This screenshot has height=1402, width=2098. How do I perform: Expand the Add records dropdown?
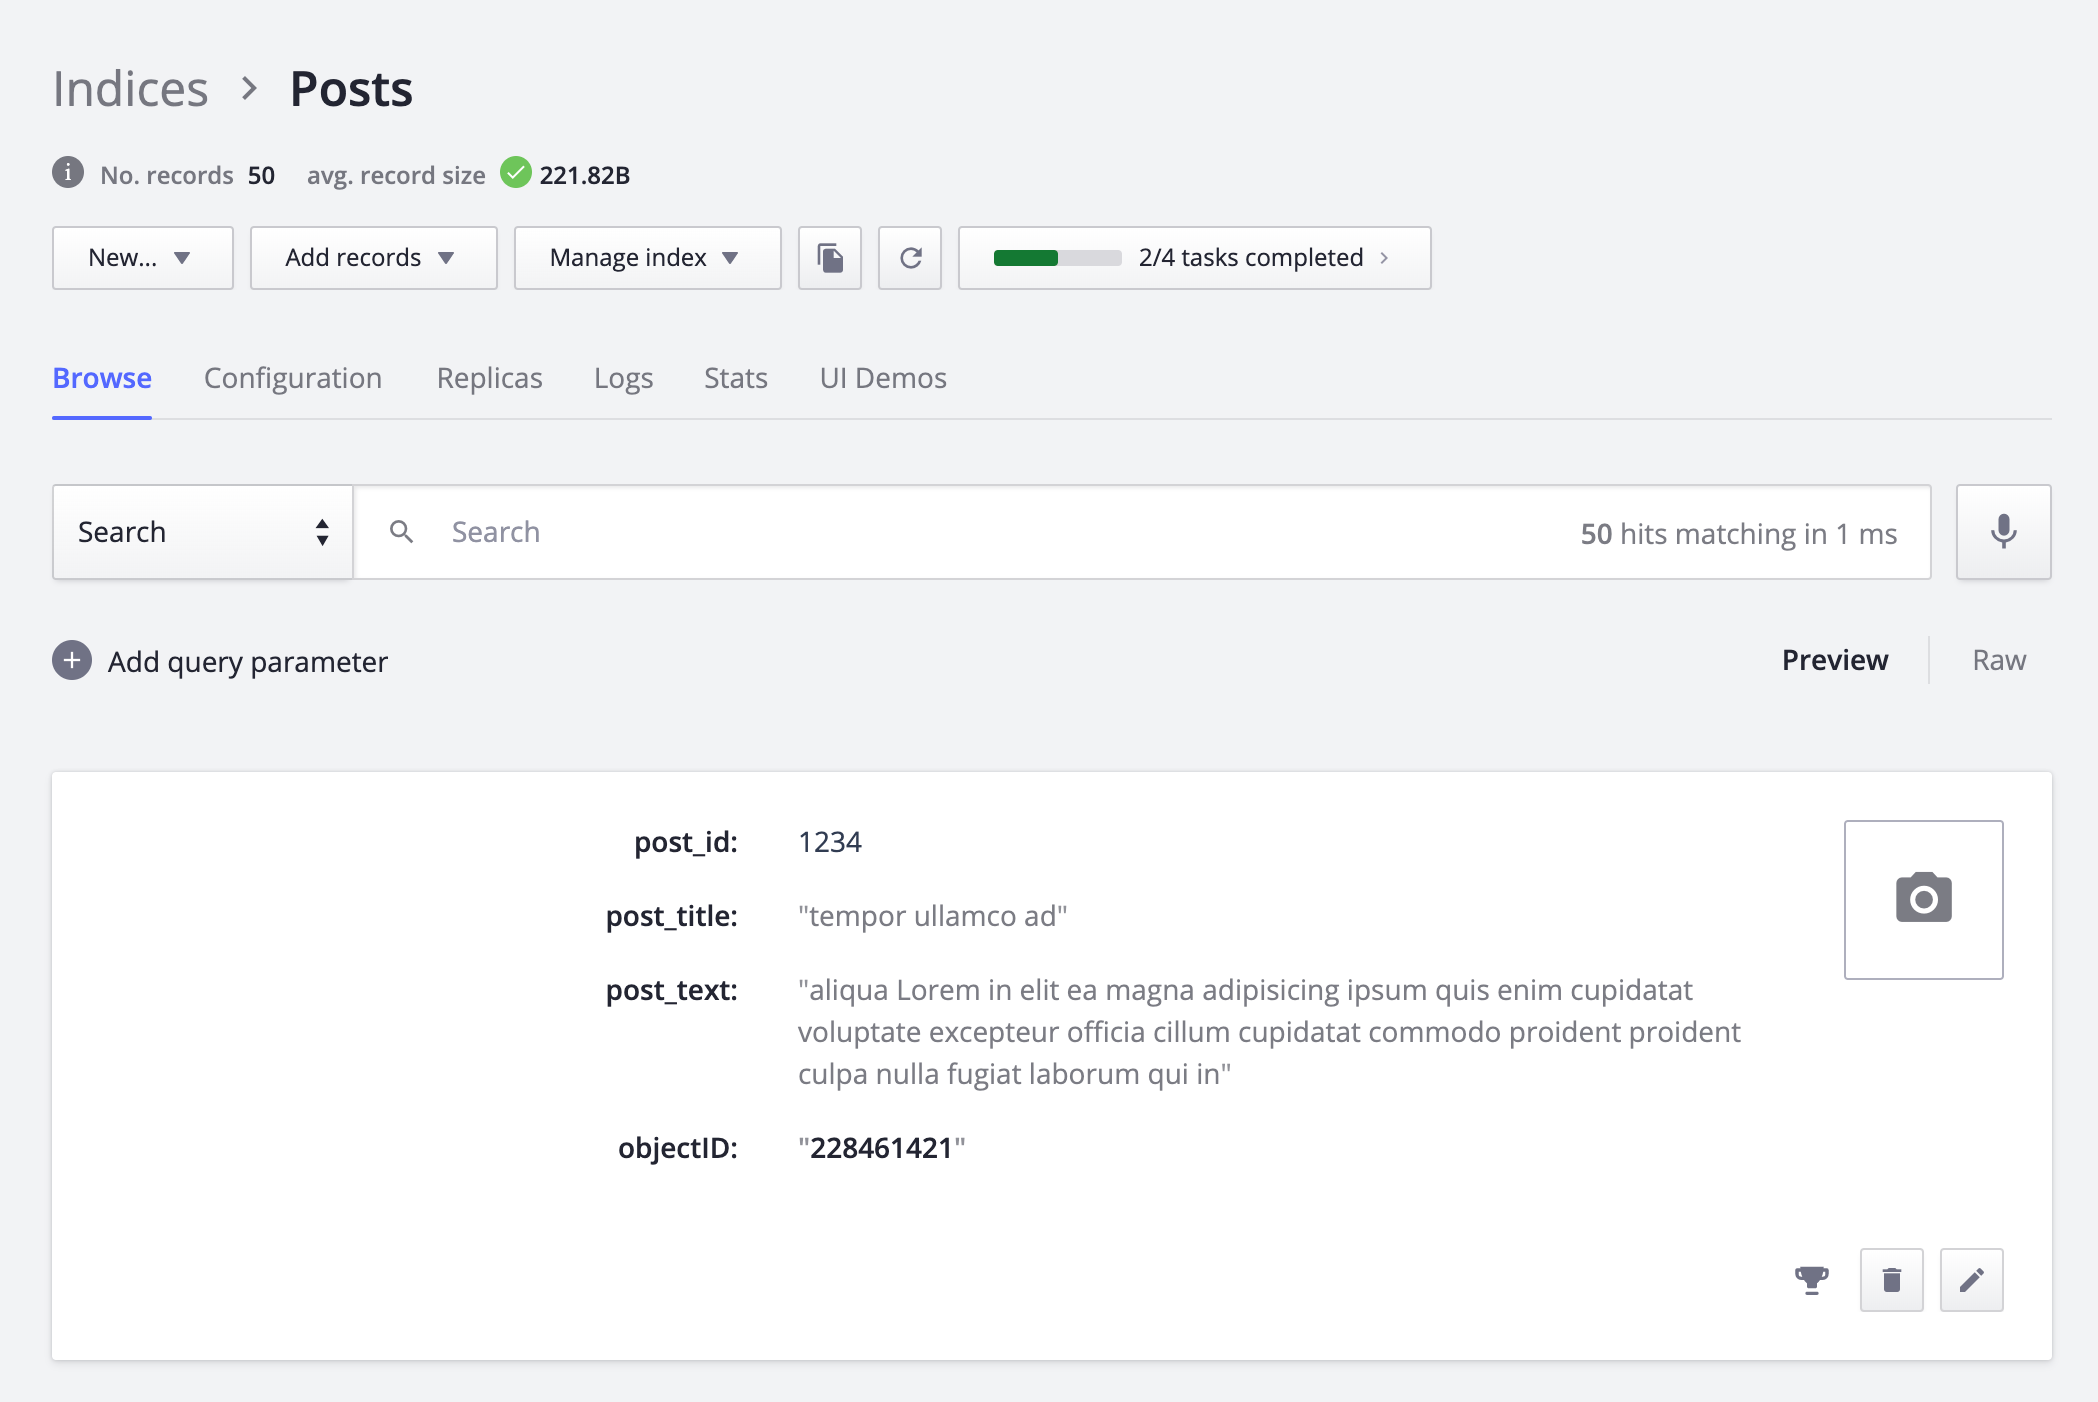click(x=373, y=258)
